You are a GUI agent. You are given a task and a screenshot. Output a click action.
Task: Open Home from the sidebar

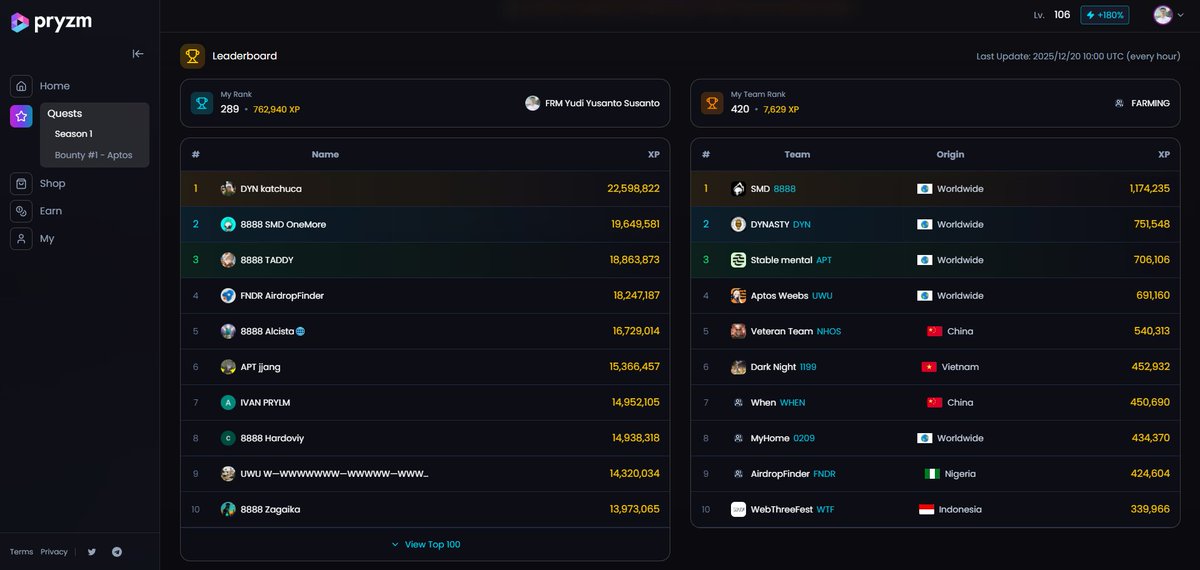(55, 86)
